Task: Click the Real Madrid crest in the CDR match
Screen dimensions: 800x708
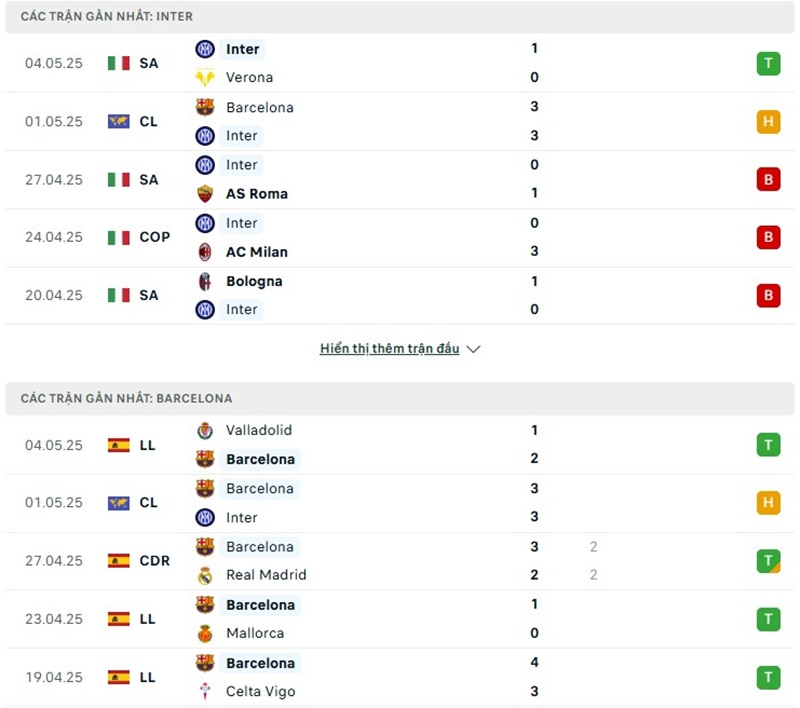Action: [205, 575]
